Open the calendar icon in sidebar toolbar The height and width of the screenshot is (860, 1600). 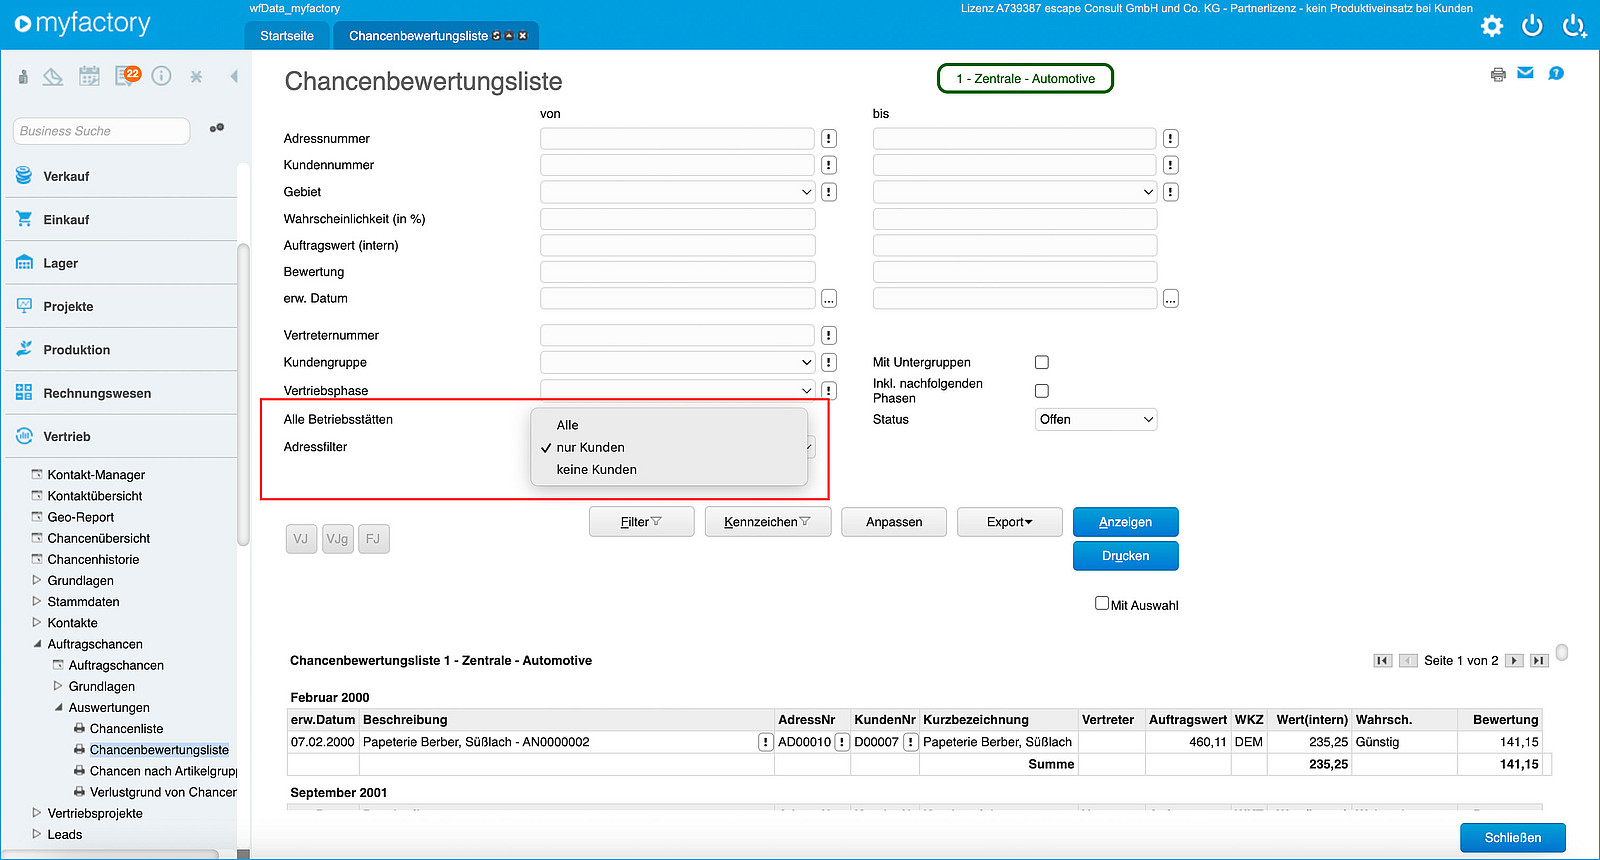[90, 76]
